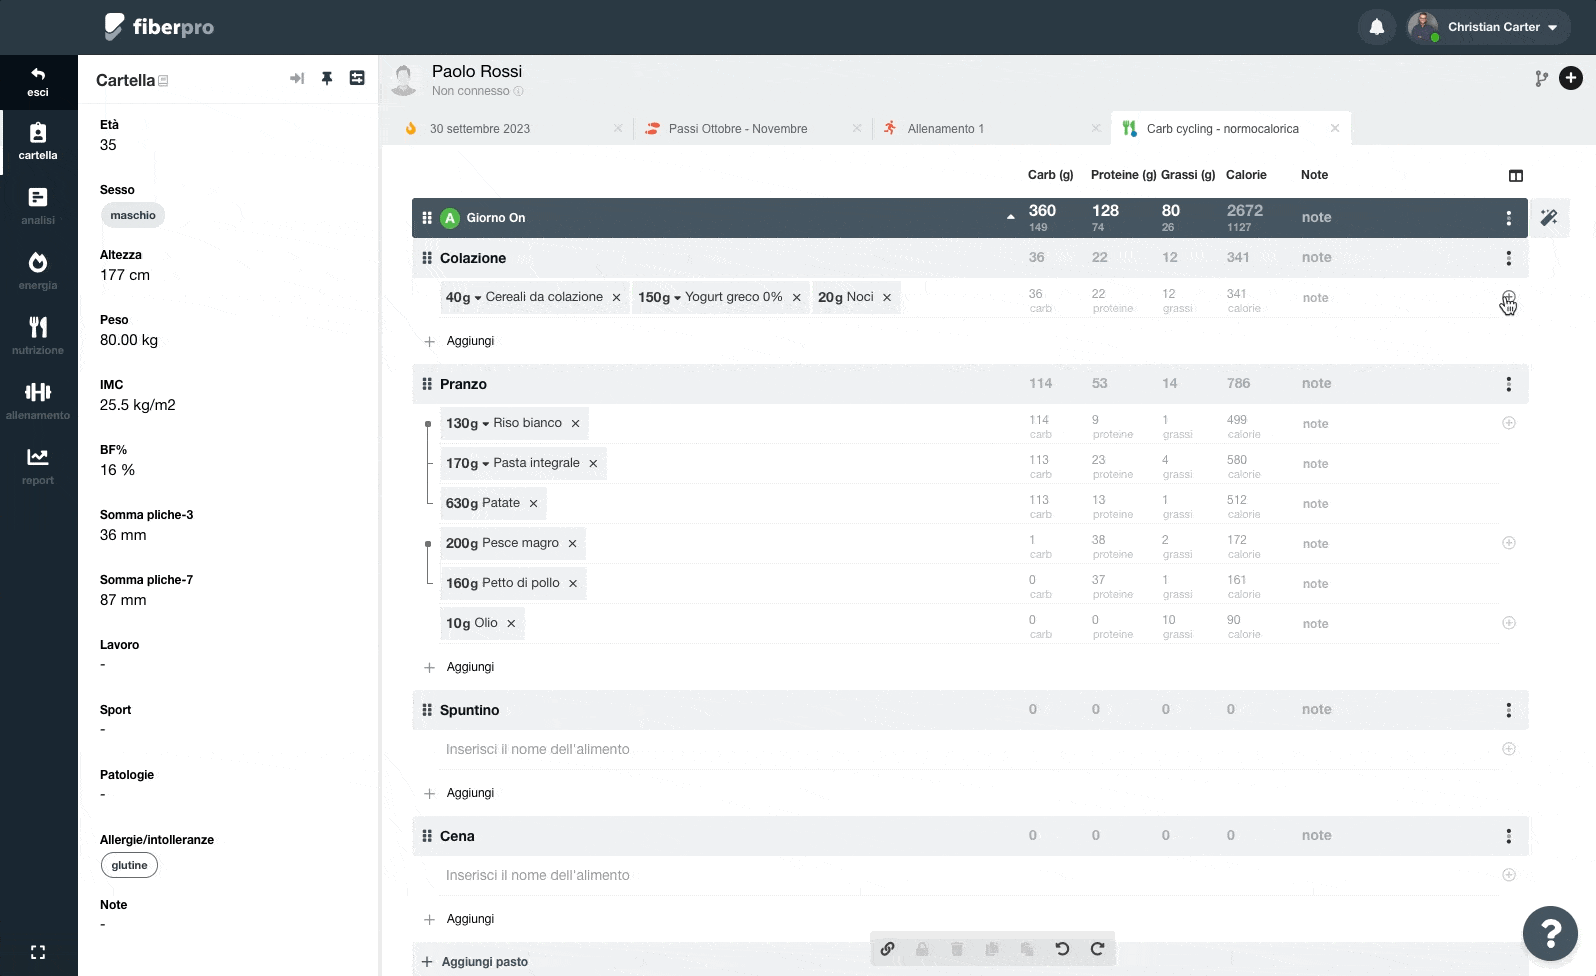Click plus circle on Riso bianco row
This screenshot has height=976, width=1596.
1509,423
